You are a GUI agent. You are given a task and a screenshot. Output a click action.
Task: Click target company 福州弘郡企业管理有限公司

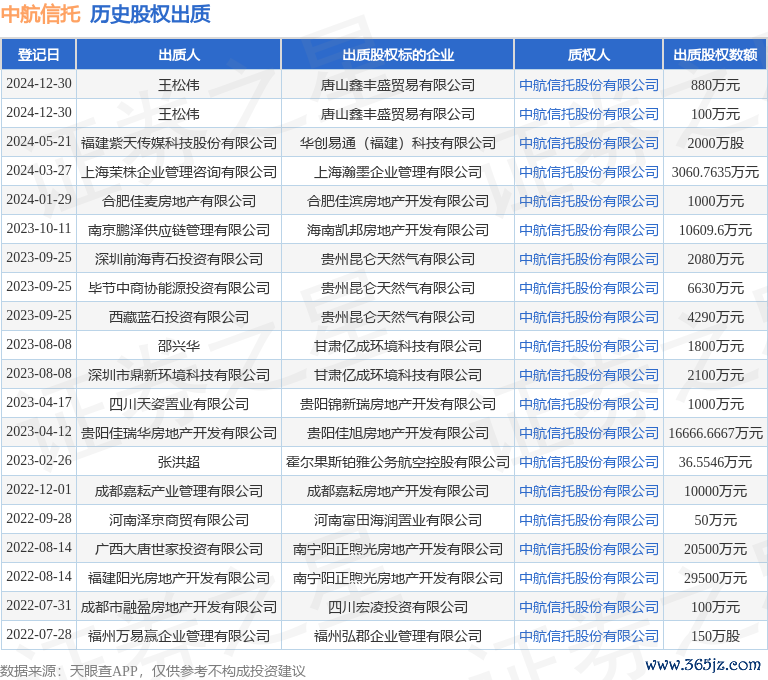(x=398, y=636)
